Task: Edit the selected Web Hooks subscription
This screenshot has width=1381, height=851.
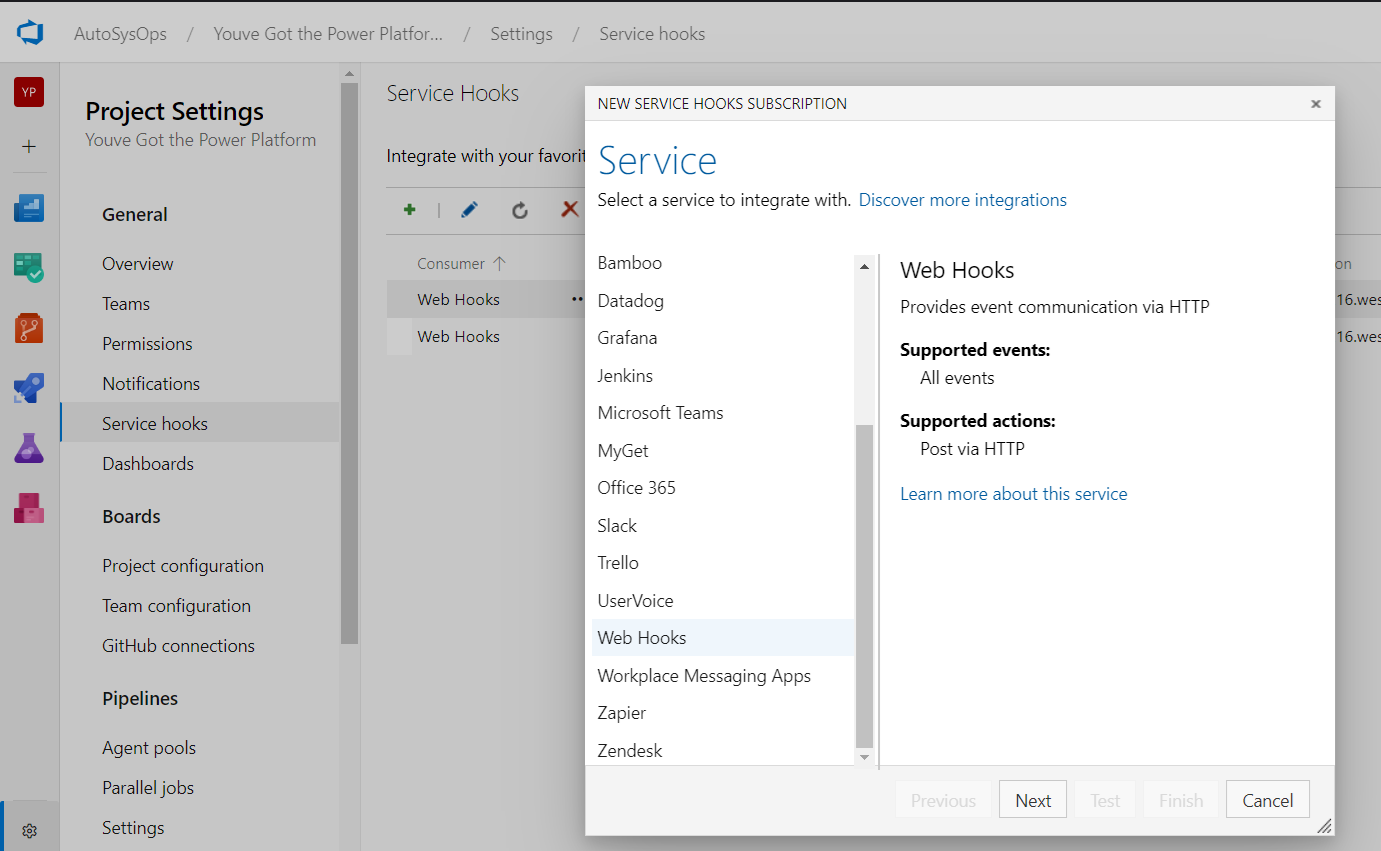Action: 469,210
